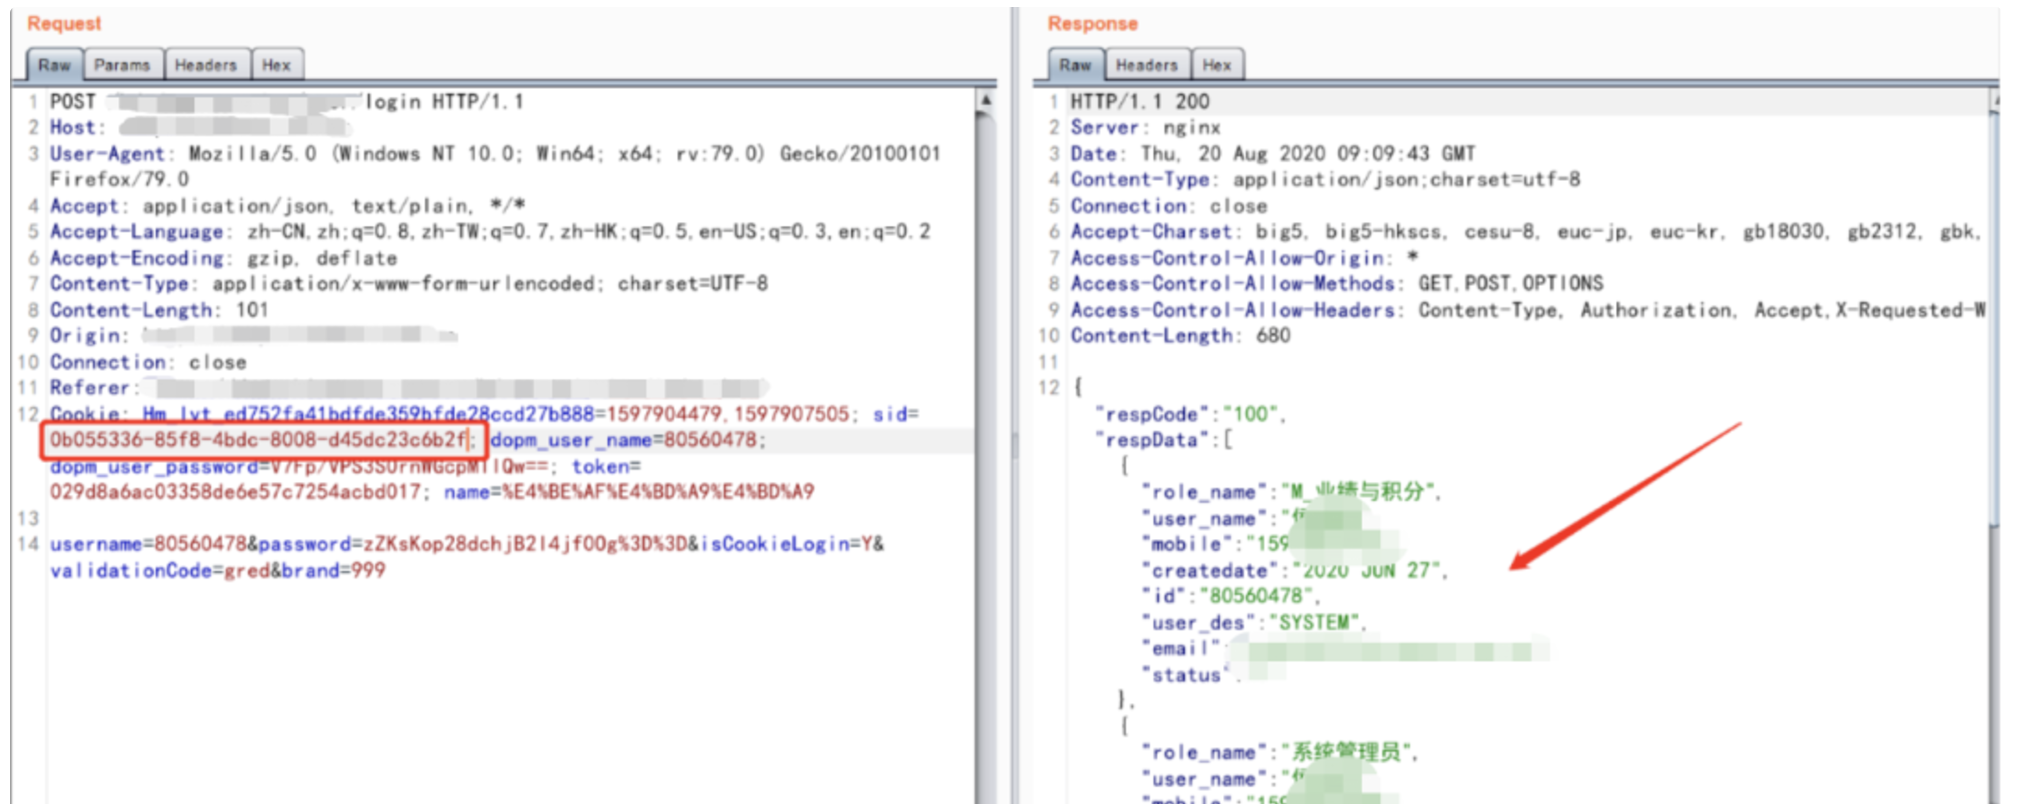This screenshot has width=2018, height=804.
Task: Select the Request Raw tab
Action: coord(54,65)
